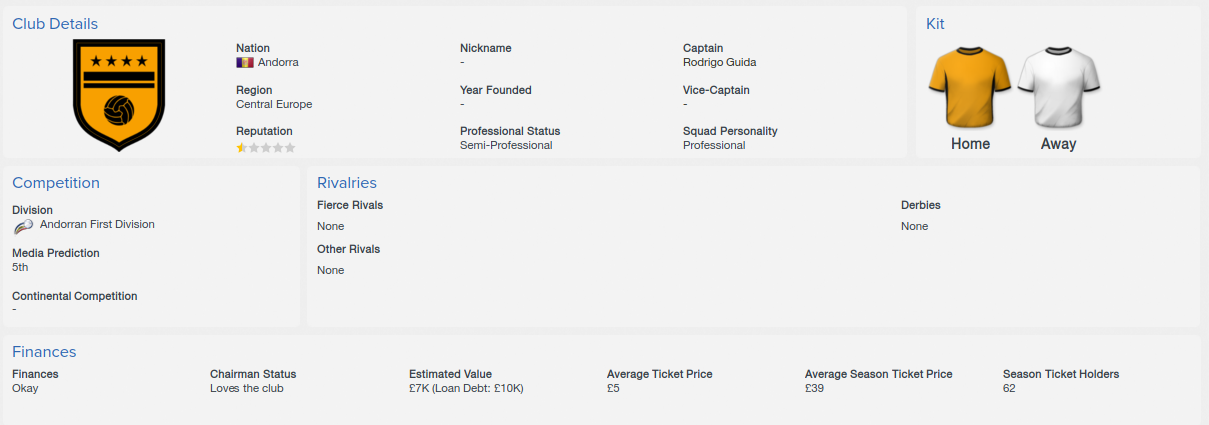1209x425 pixels.
Task: Click the Andorran First Division logo
Action: click(x=23, y=226)
